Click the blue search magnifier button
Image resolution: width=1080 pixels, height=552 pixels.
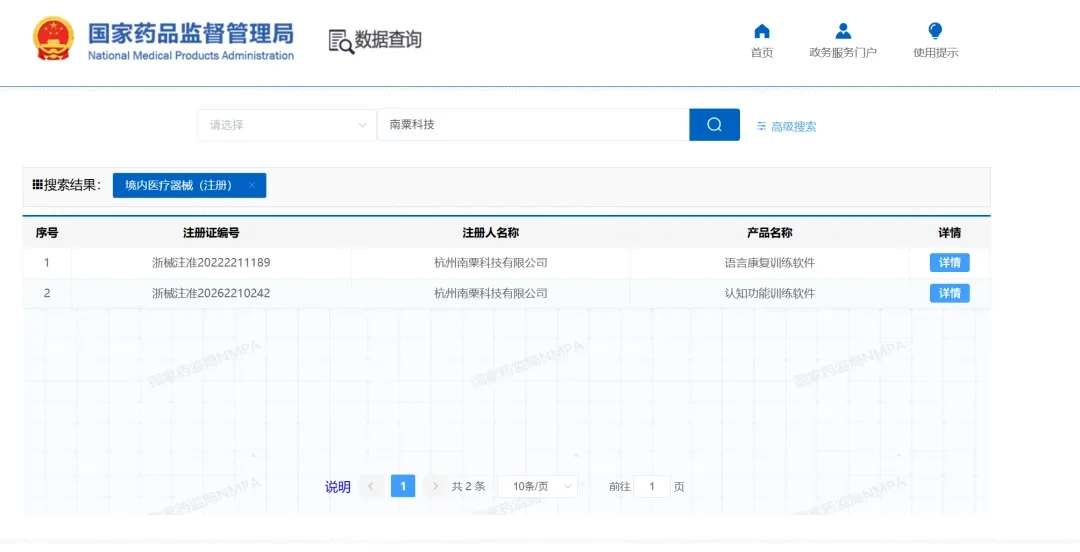[714, 125]
